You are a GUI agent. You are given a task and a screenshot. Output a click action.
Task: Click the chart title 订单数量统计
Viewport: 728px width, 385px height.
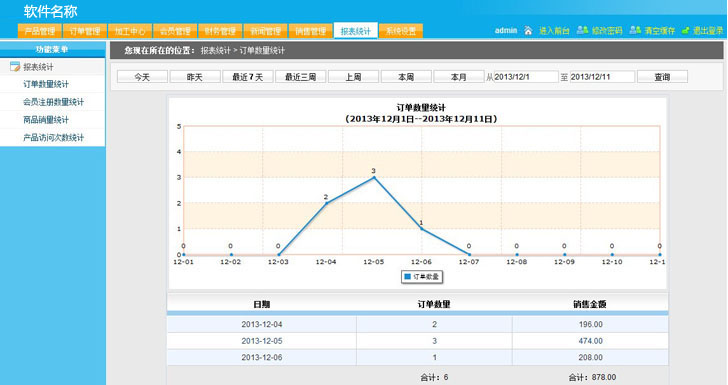point(421,108)
